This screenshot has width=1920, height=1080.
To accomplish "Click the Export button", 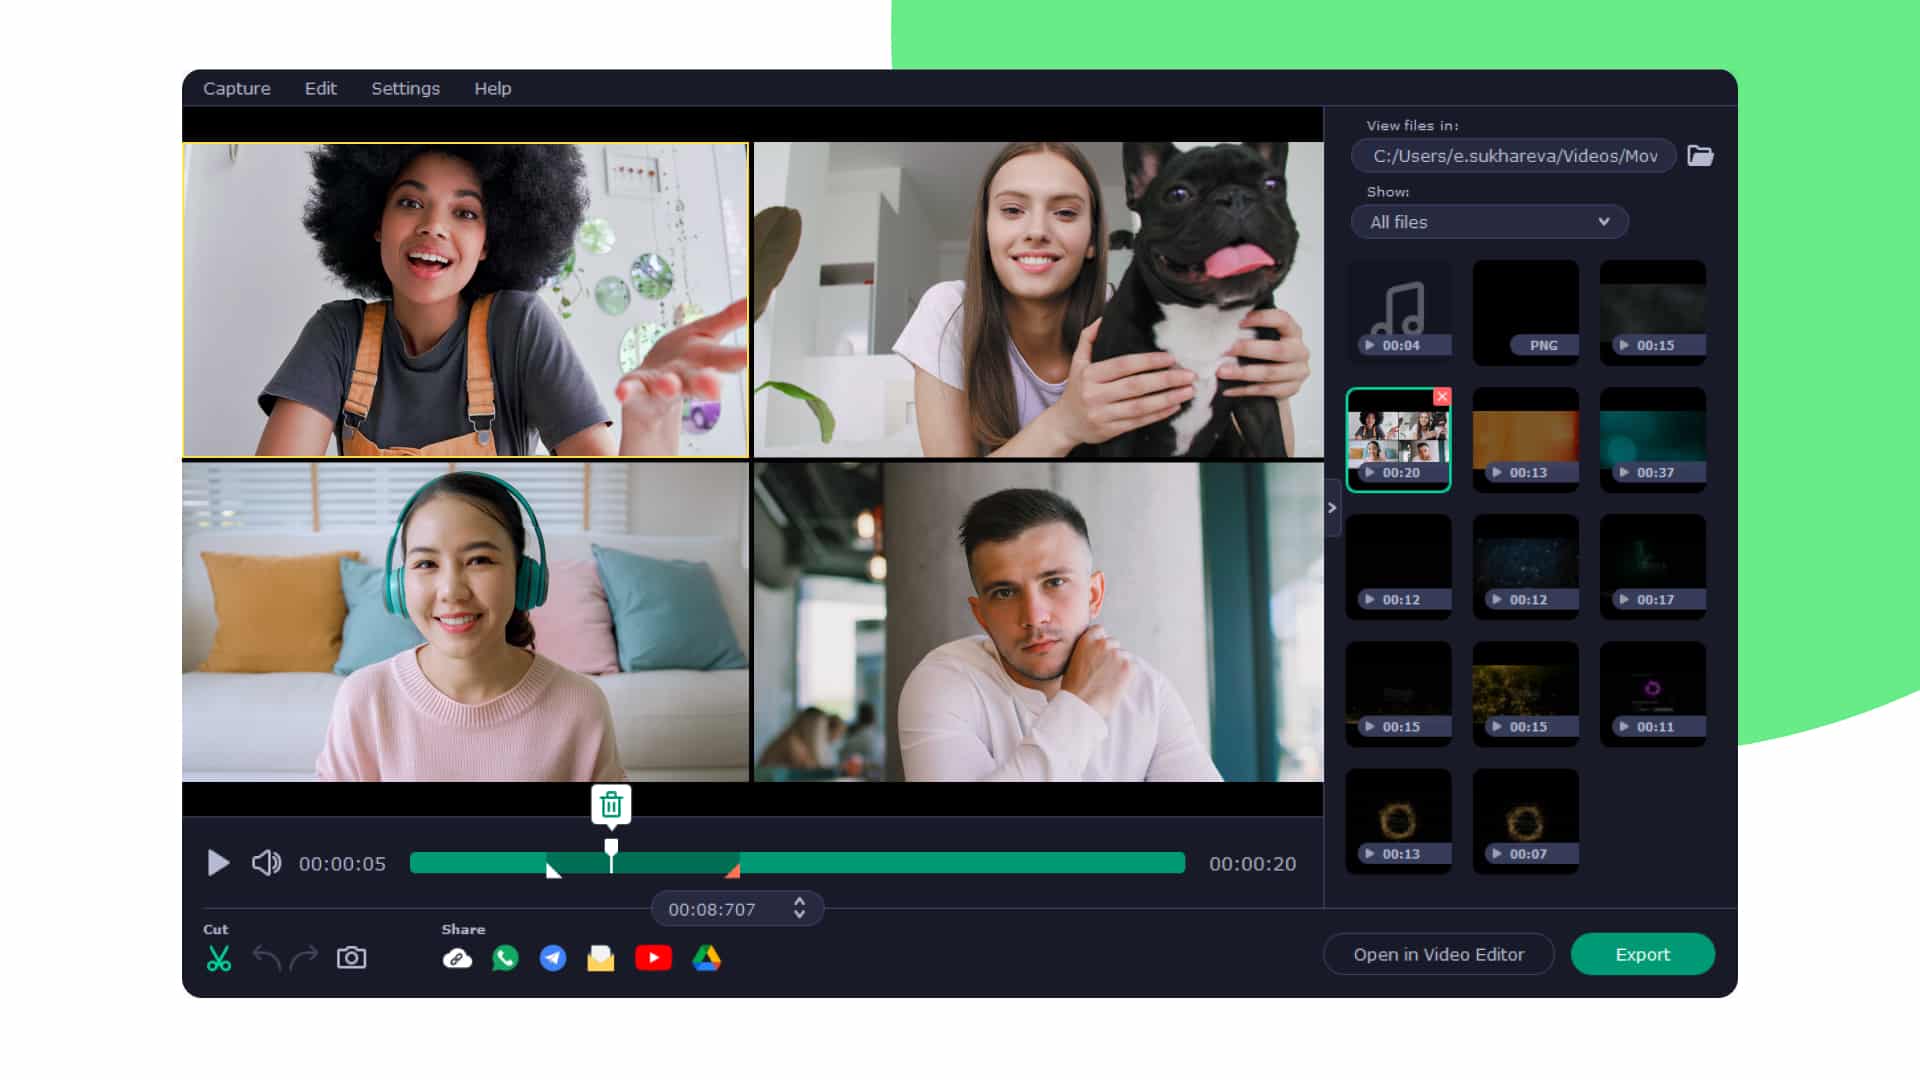I will click(1642, 954).
